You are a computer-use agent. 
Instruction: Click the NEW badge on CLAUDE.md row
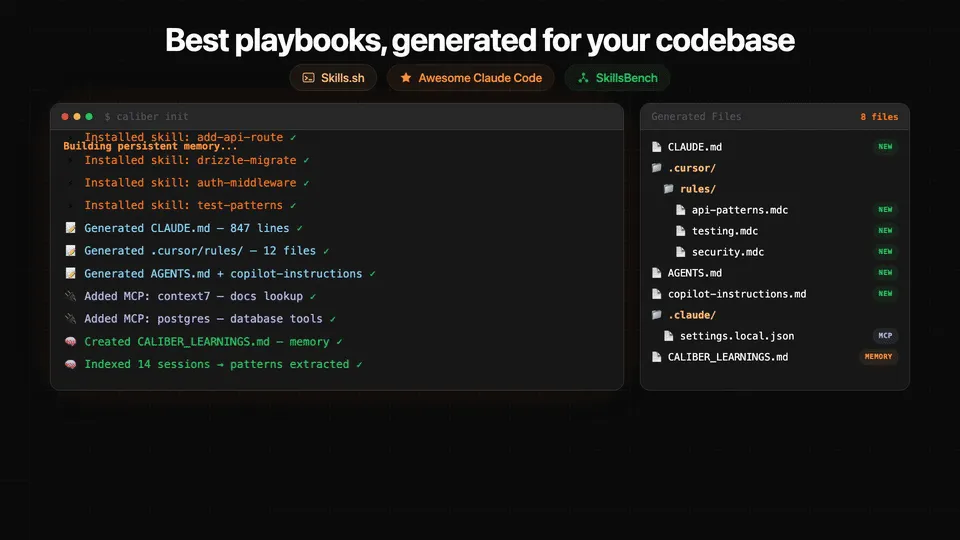[885, 147]
